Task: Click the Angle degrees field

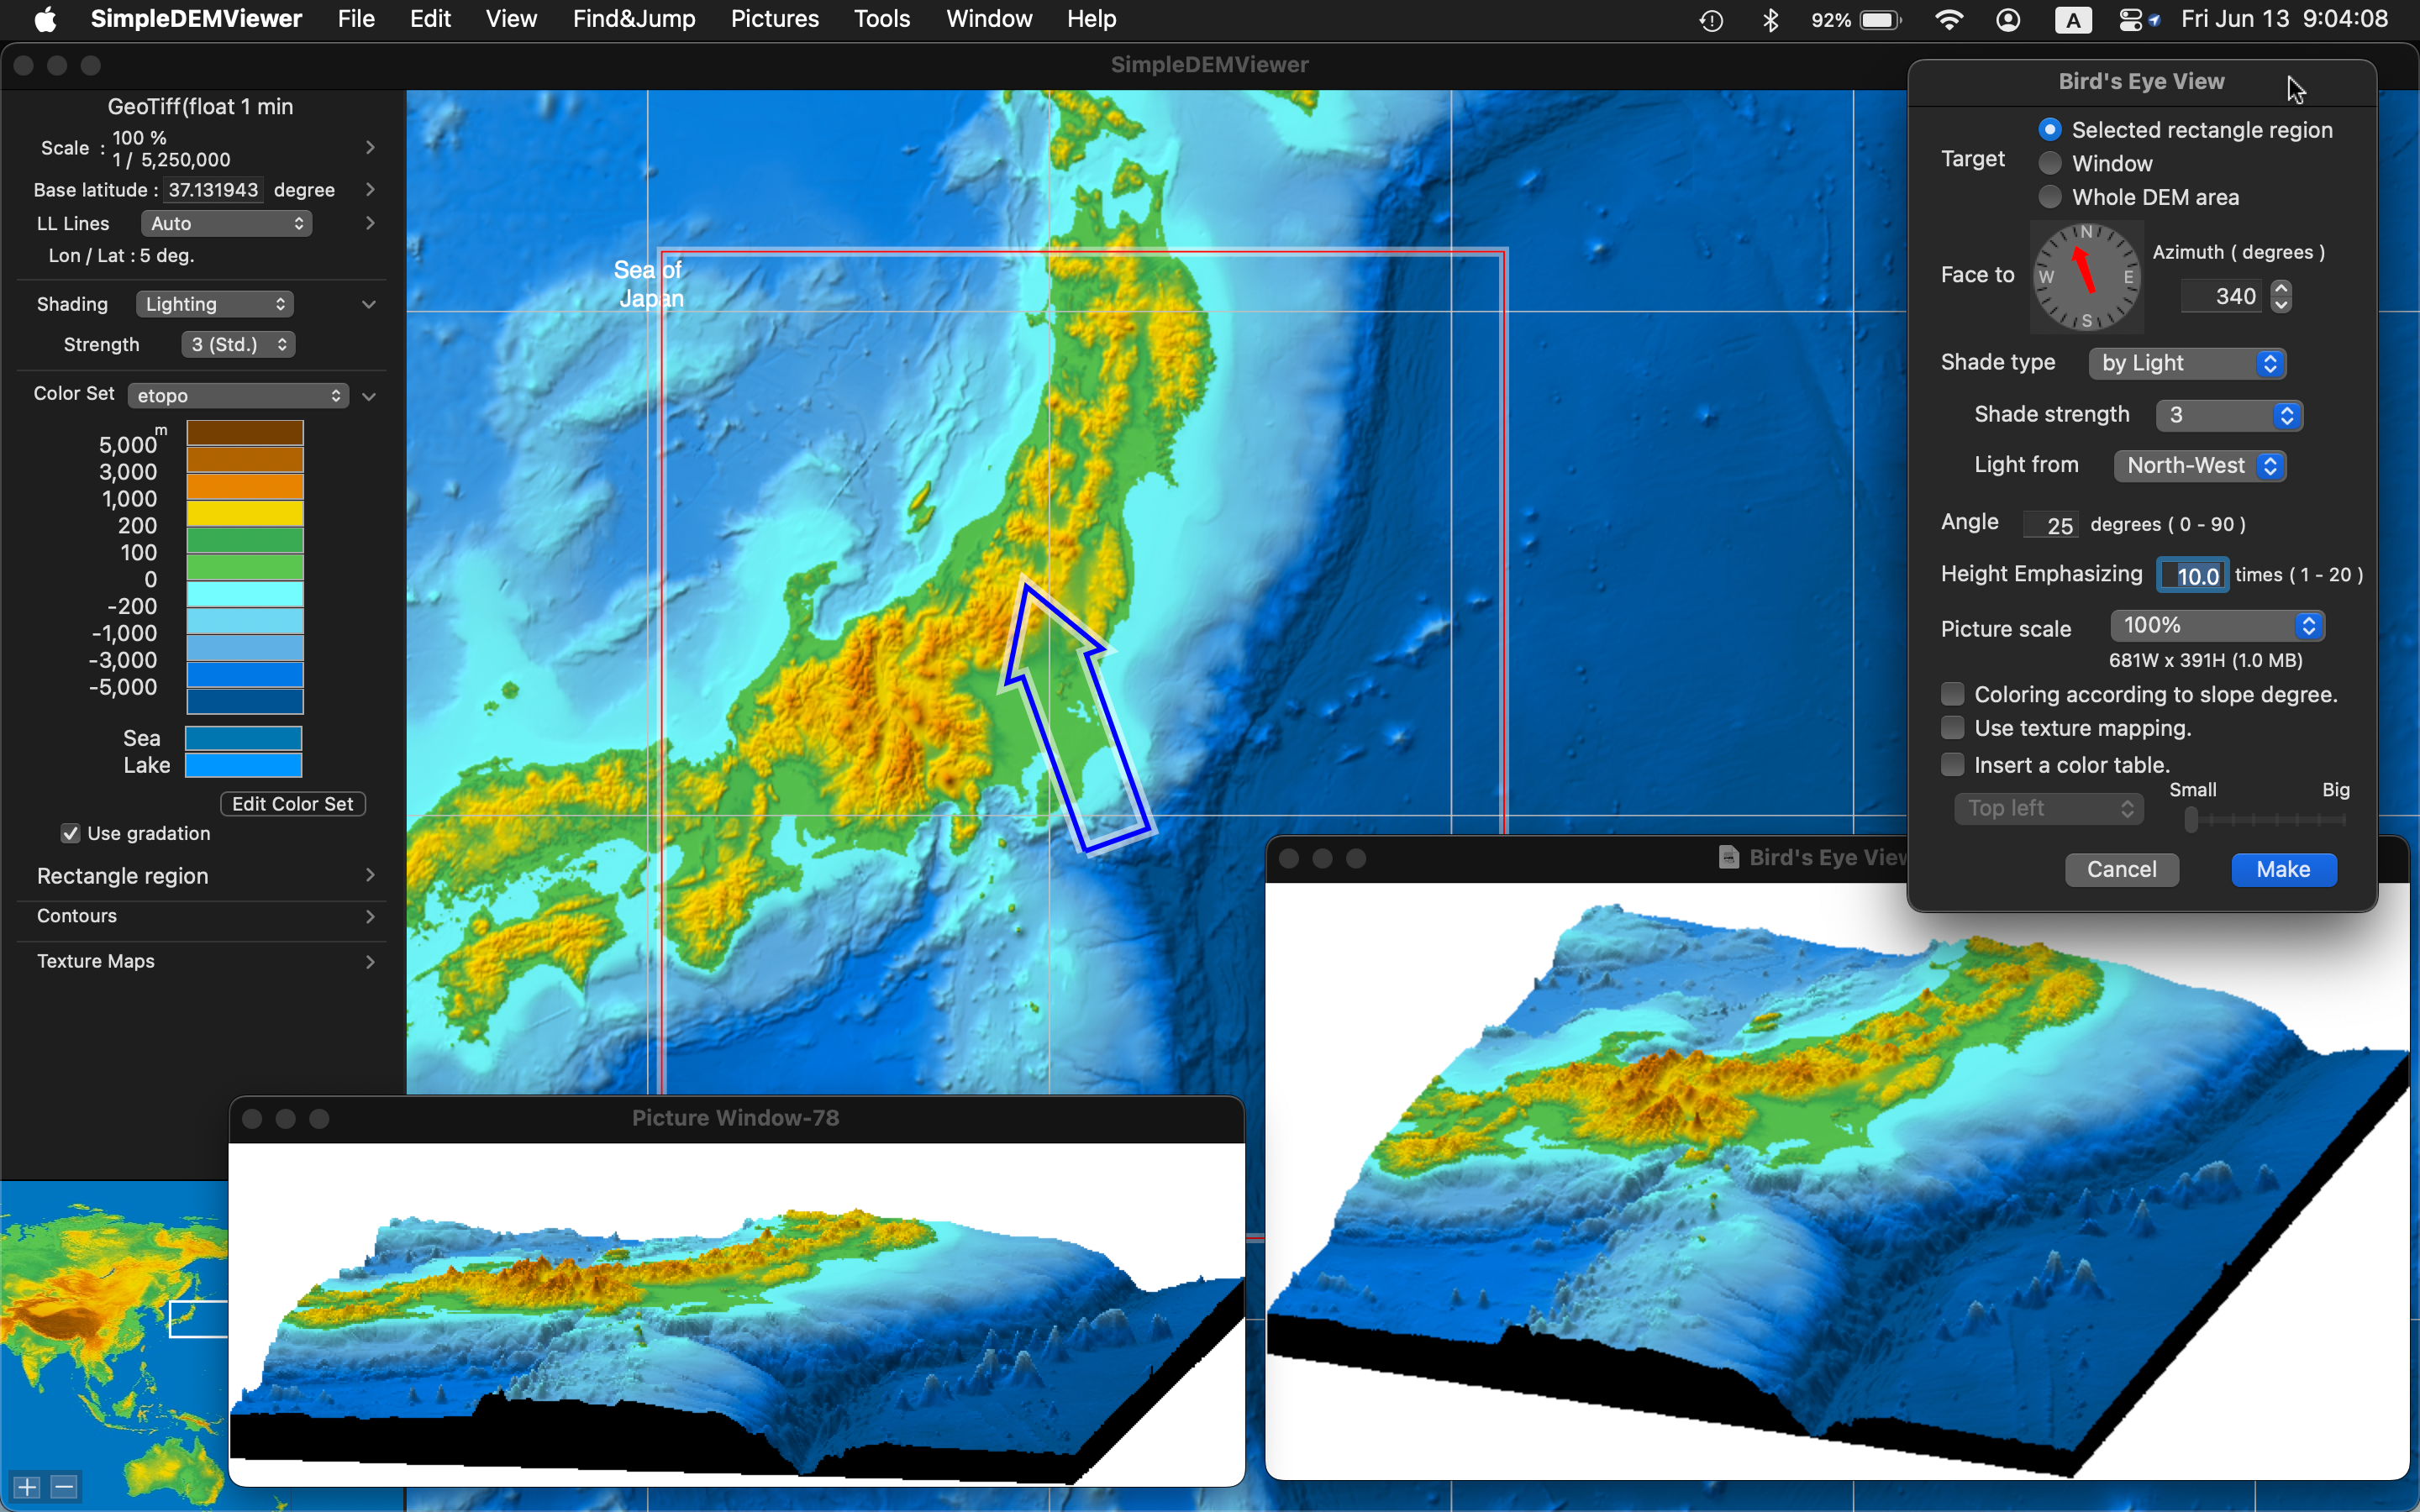Action: [2051, 525]
